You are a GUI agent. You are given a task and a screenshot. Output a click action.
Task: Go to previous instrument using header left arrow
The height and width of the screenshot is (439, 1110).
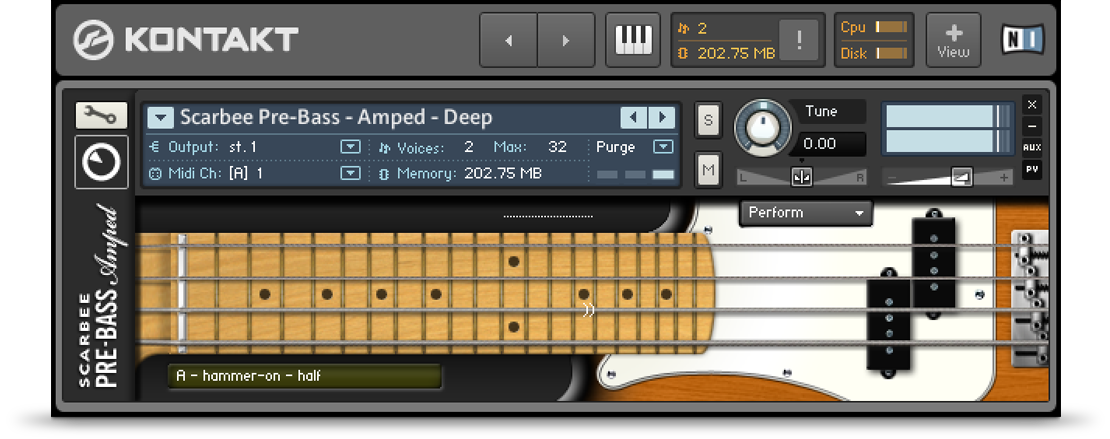pos(508,41)
